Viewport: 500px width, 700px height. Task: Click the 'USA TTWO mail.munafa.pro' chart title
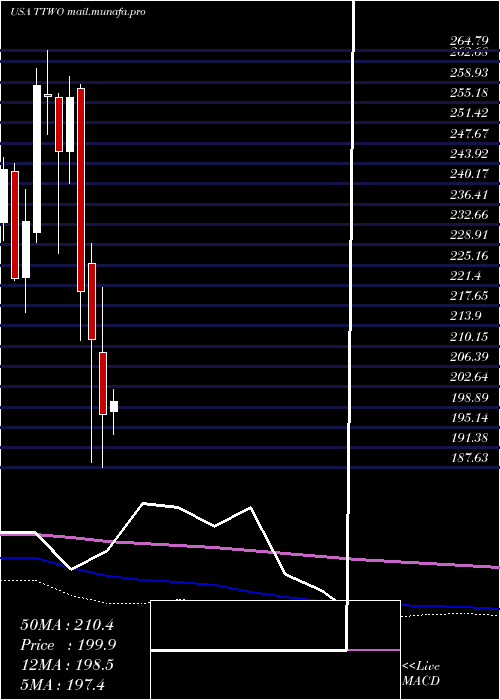tap(78, 12)
